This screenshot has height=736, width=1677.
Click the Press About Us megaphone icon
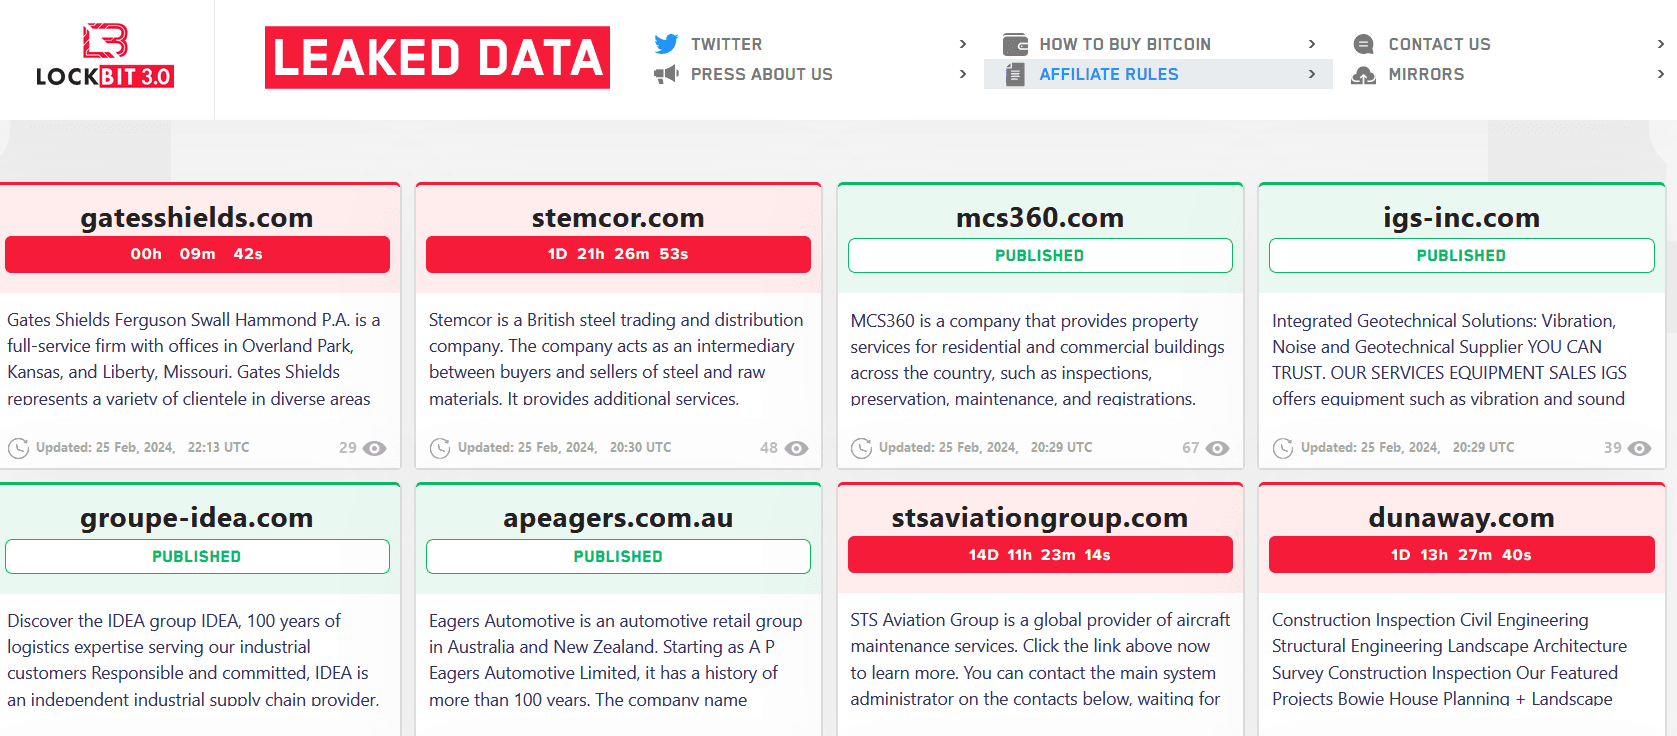(x=666, y=74)
